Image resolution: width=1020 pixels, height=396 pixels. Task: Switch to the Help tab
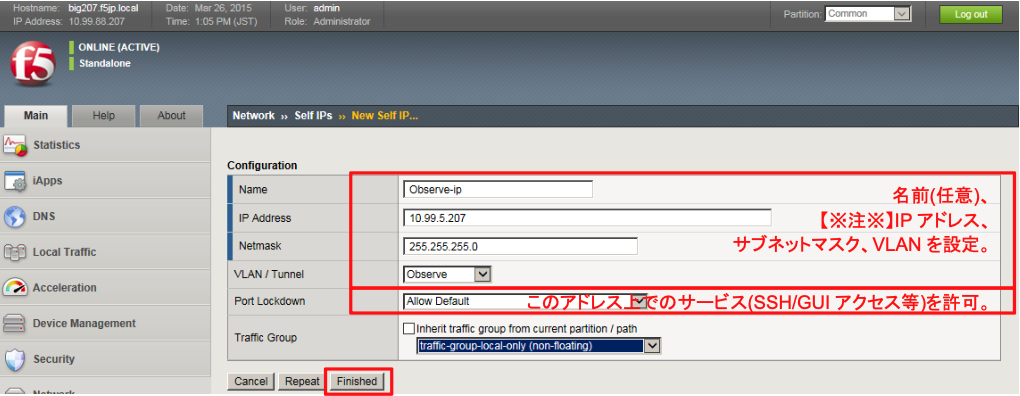[x=103, y=116]
